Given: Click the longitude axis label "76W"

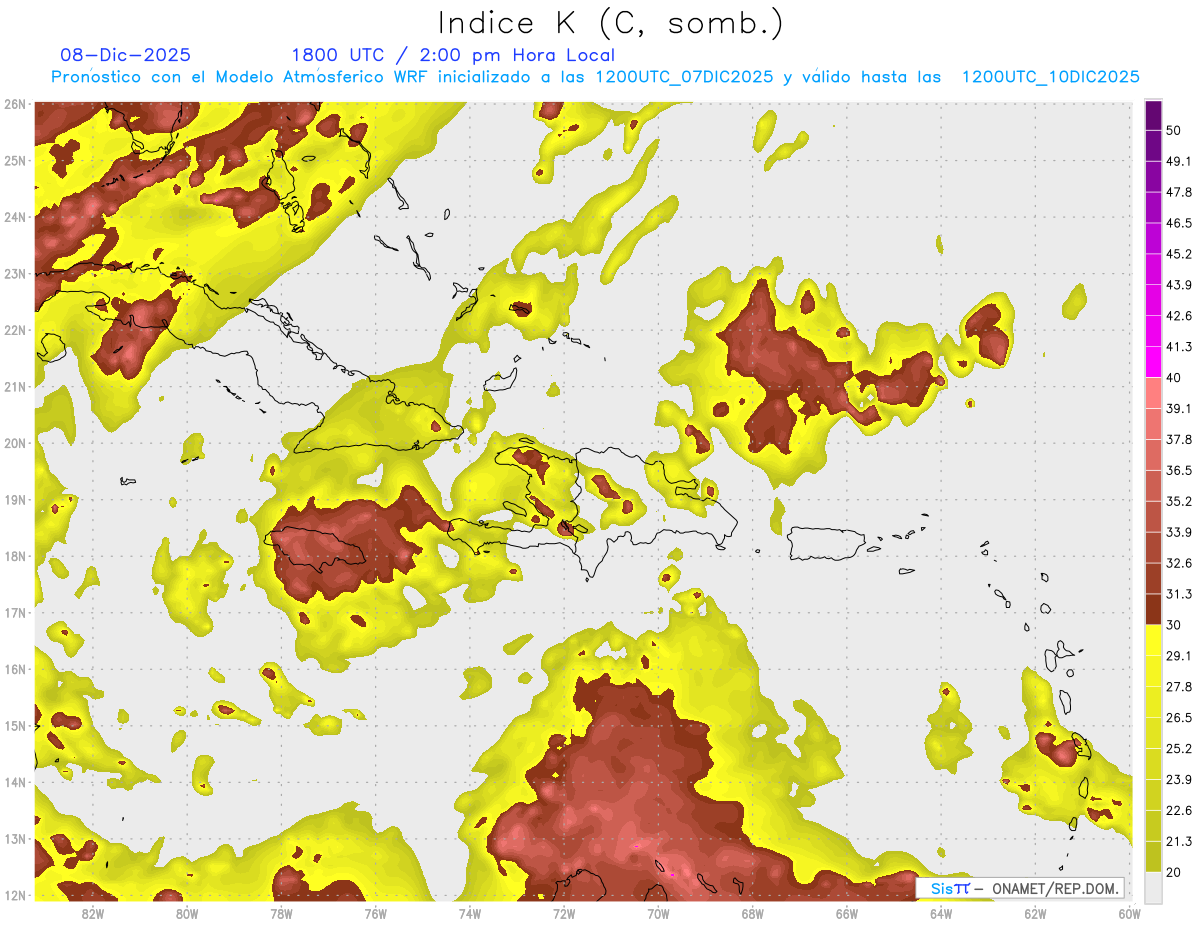Looking at the screenshot, I should (x=375, y=914).
